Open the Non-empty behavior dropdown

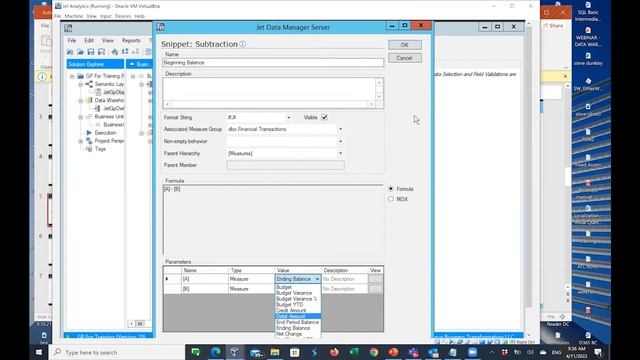coord(340,141)
